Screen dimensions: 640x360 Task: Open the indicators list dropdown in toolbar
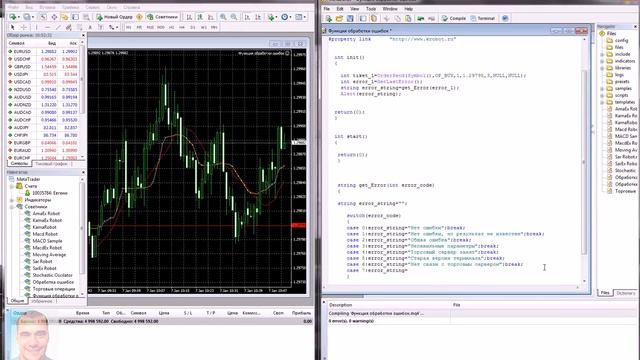click(x=272, y=17)
